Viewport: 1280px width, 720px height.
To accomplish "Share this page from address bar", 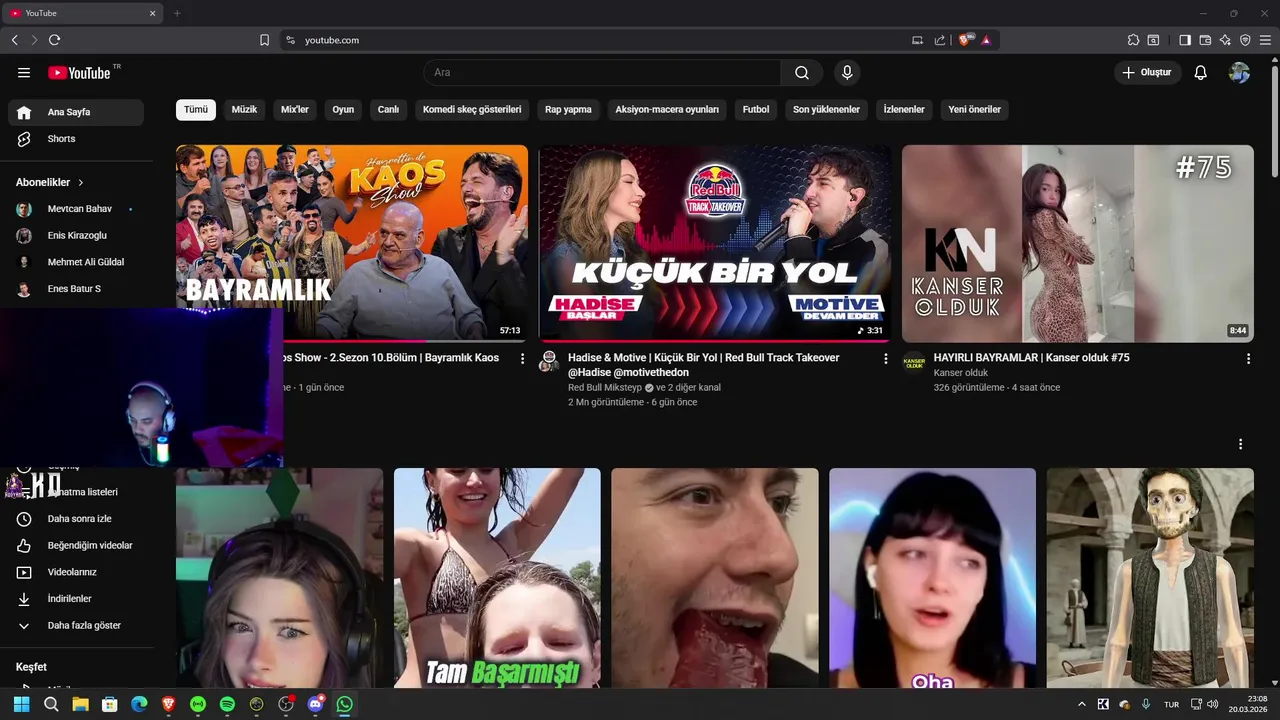I will [940, 40].
